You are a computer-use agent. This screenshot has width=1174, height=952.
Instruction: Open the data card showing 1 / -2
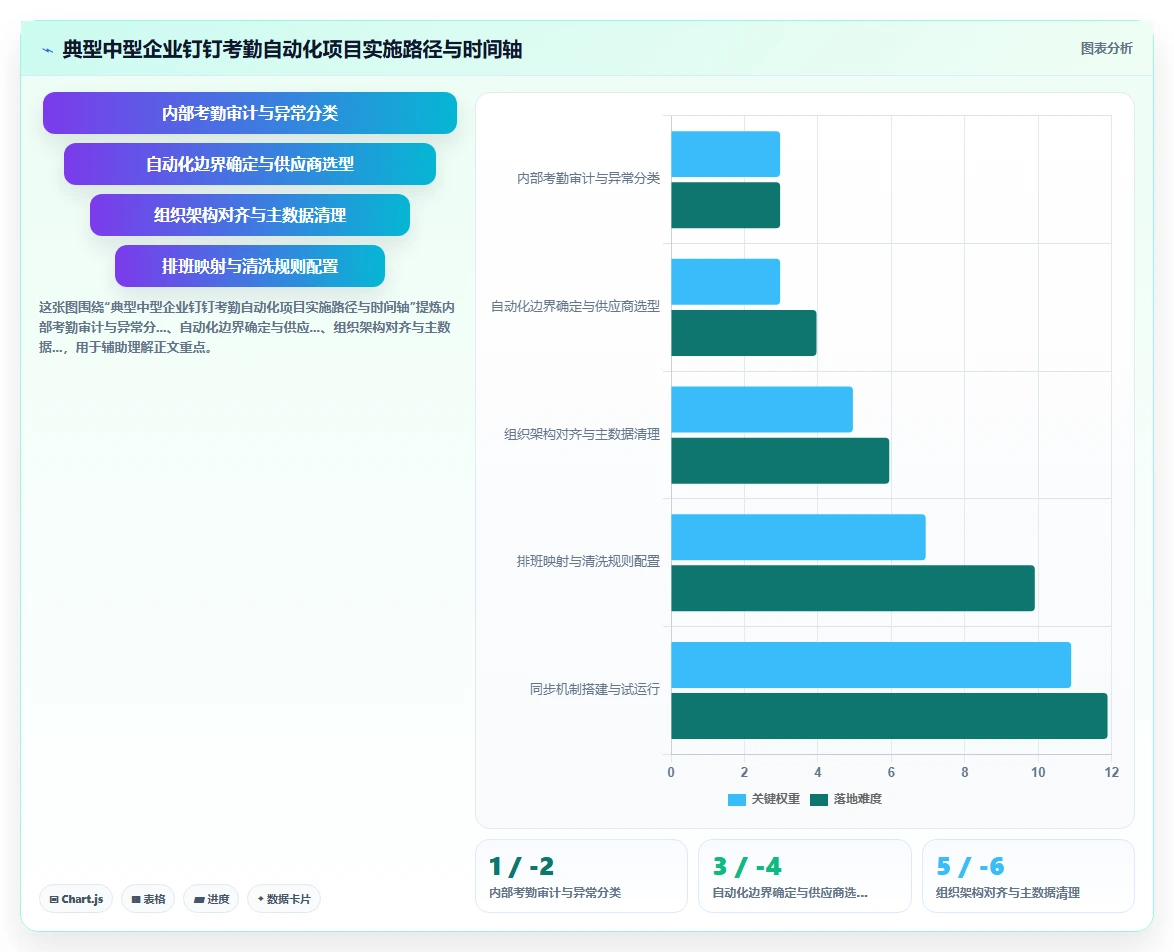[582, 876]
